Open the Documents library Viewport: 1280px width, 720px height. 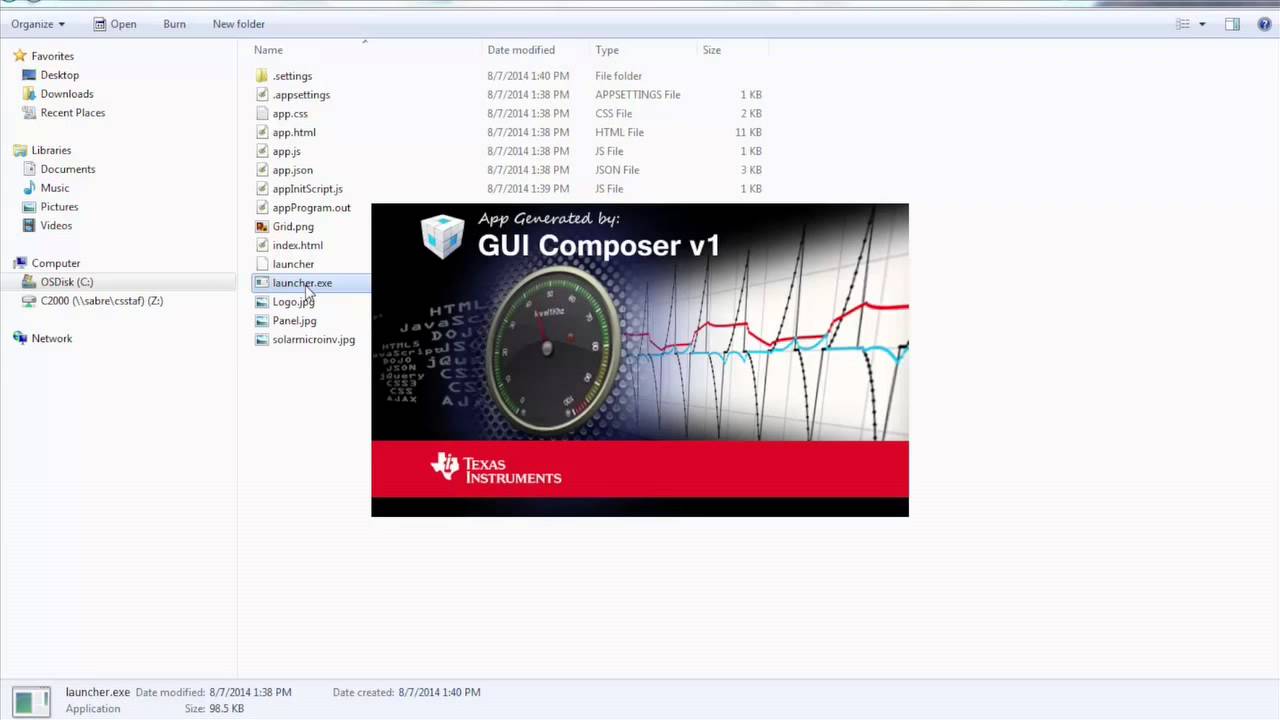pos(68,169)
